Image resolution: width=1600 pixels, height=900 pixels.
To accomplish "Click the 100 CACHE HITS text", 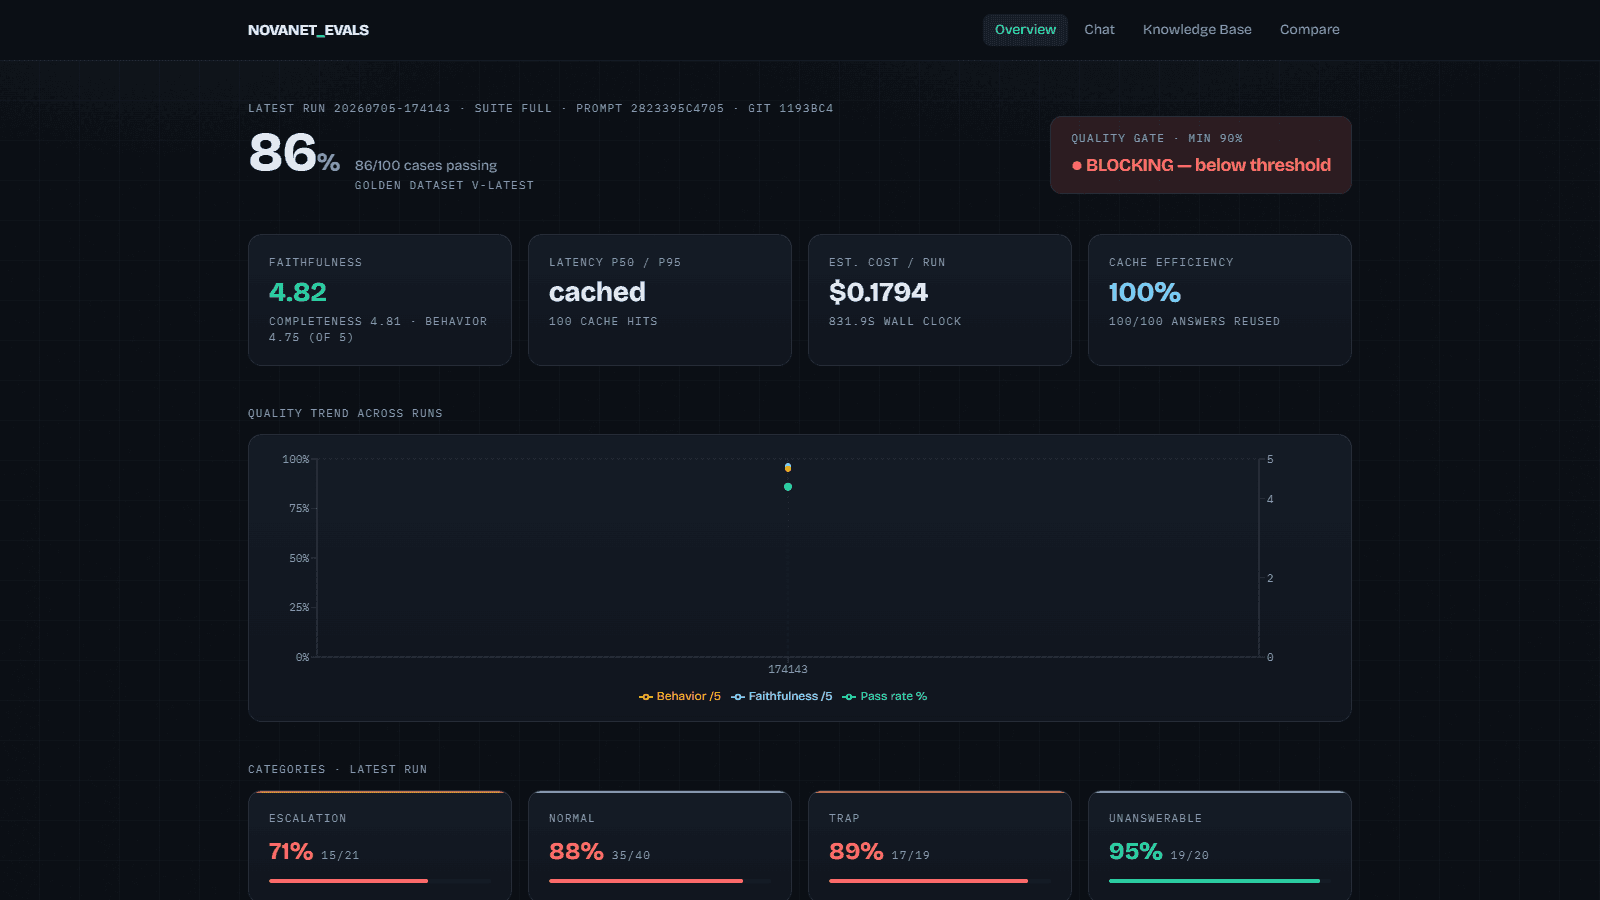I will point(603,322).
